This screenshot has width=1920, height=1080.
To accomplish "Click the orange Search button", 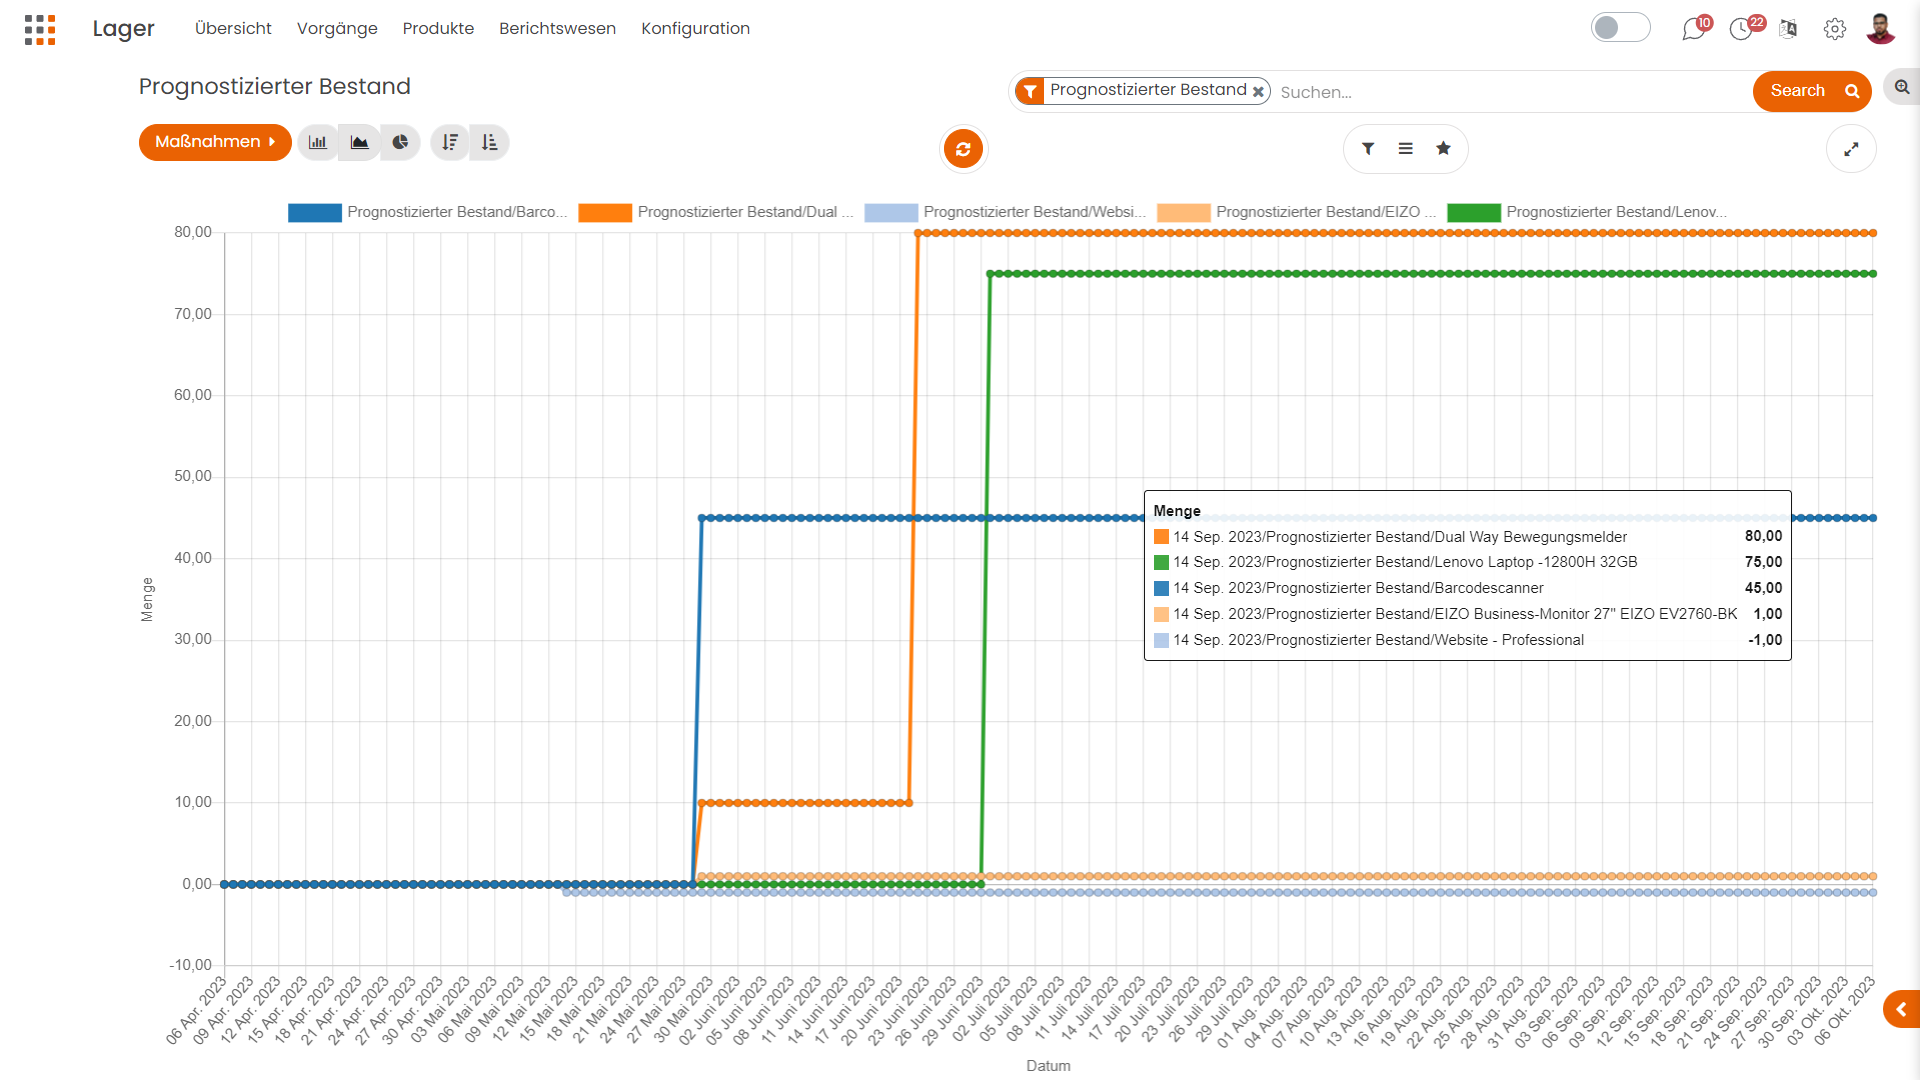I will tap(1812, 91).
